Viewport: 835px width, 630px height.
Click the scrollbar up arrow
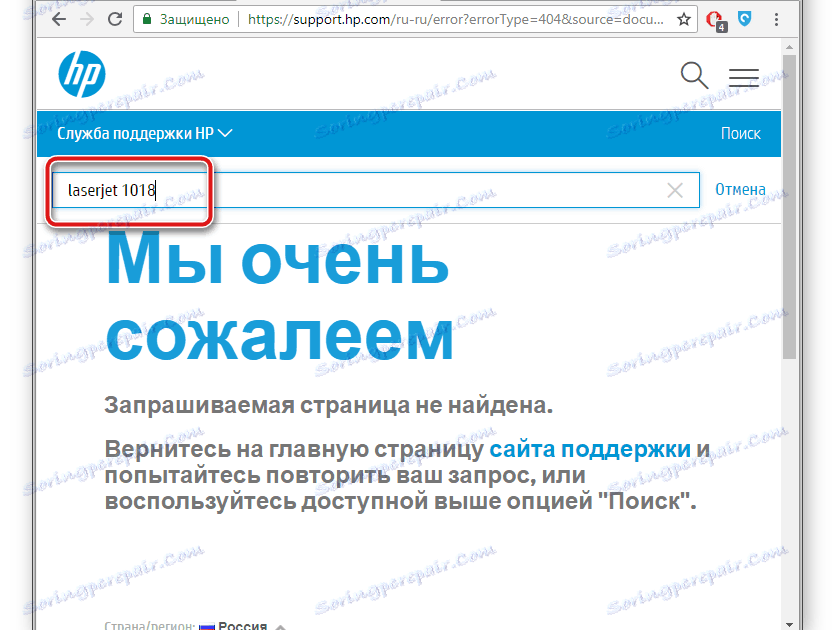coord(789,47)
